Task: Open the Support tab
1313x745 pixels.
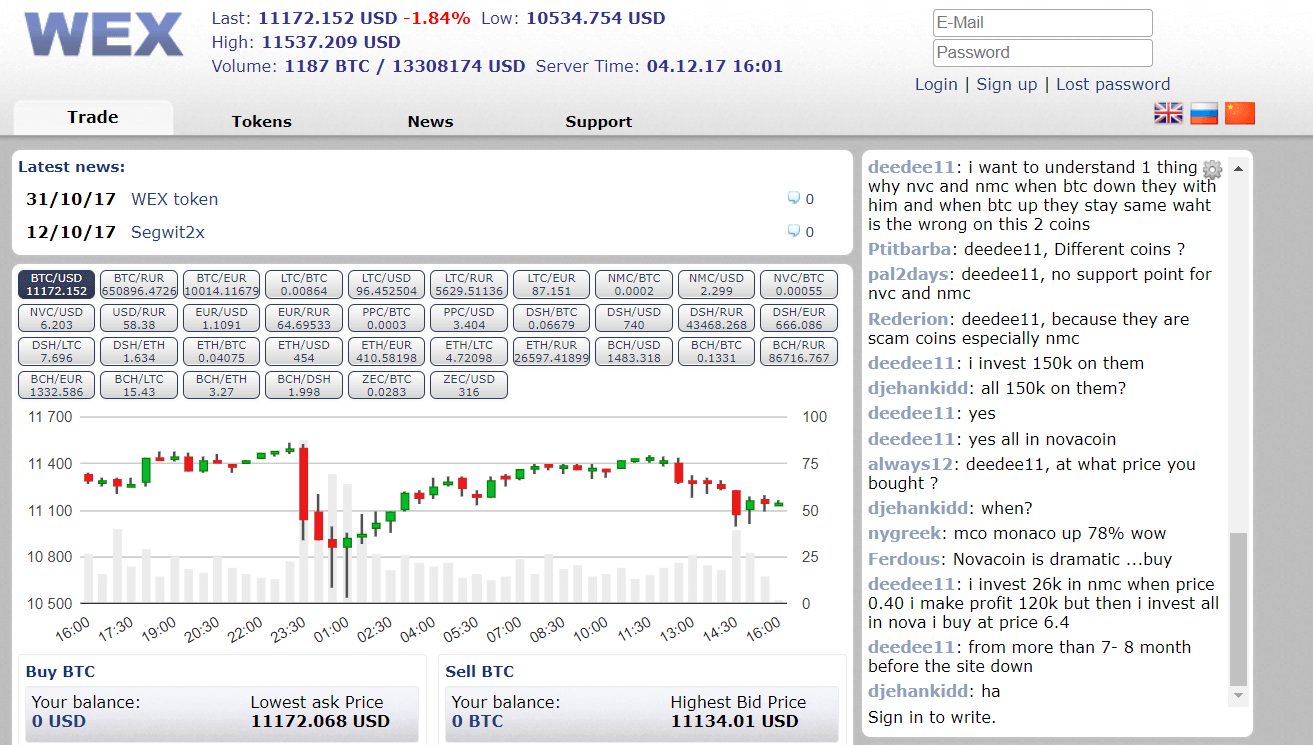Action: click(598, 121)
